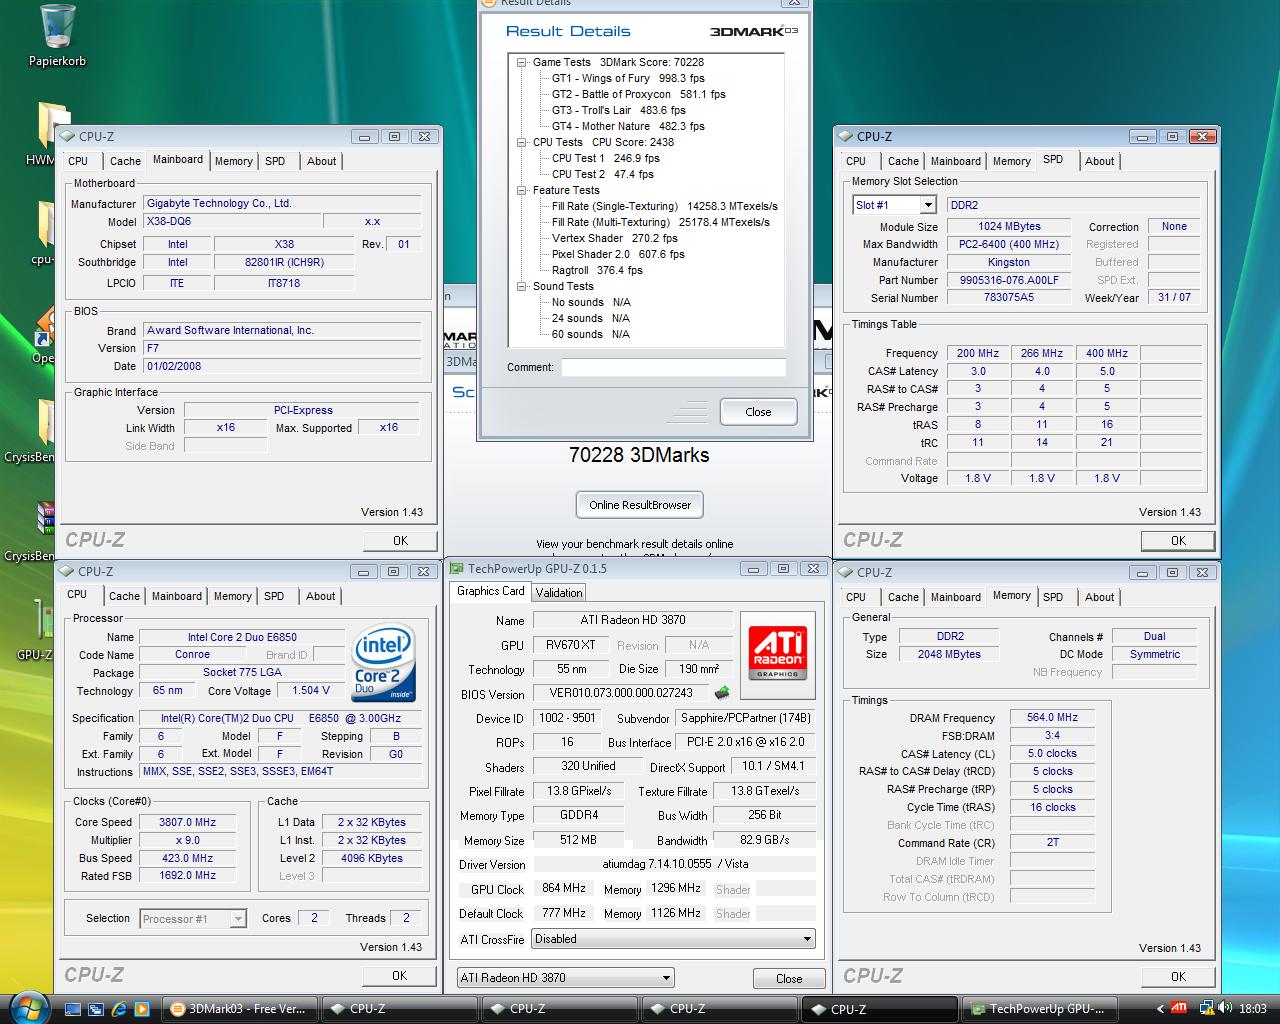The image size is (1280, 1024).
Task: Click the motherboard Model value 'X38-DQ6'
Action: 232,221
